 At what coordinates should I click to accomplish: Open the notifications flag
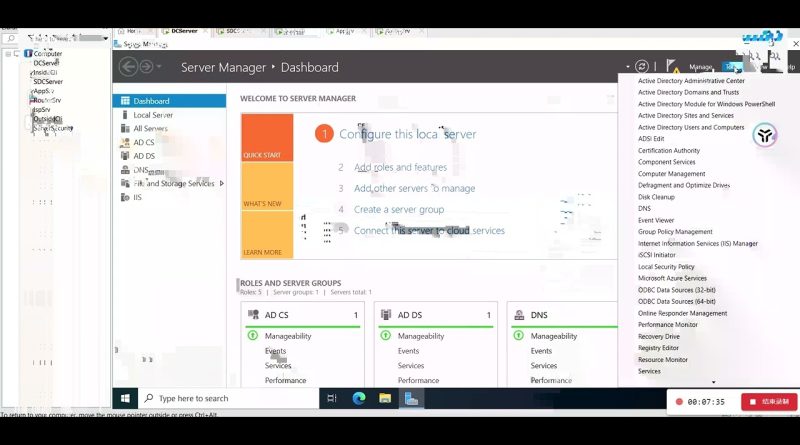click(x=672, y=66)
